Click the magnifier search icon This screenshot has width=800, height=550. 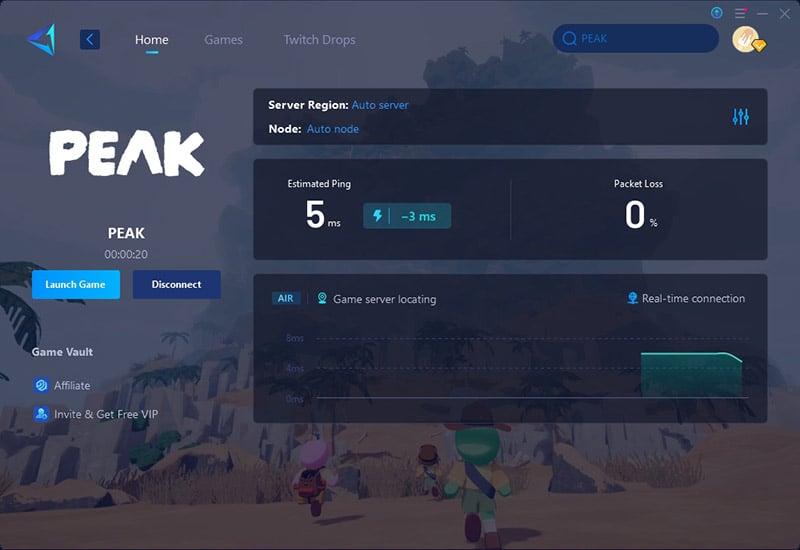[569, 38]
